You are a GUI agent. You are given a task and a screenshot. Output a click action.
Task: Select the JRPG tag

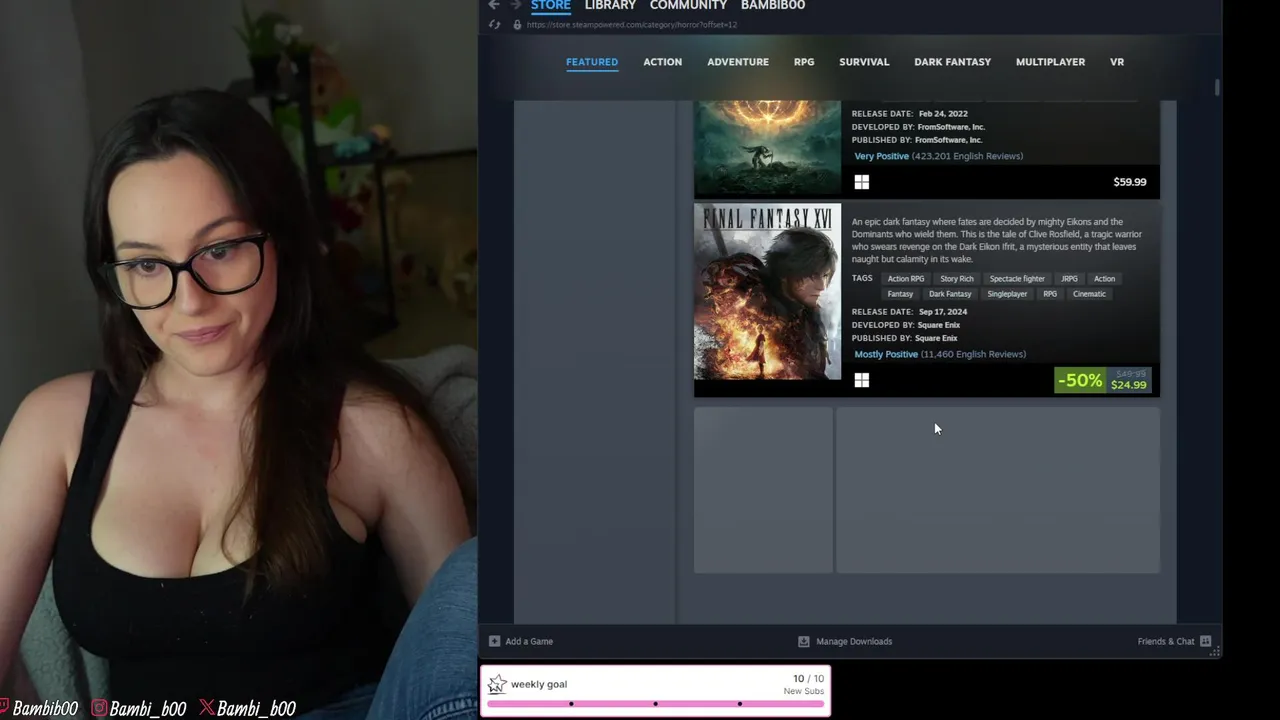click(x=1070, y=279)
